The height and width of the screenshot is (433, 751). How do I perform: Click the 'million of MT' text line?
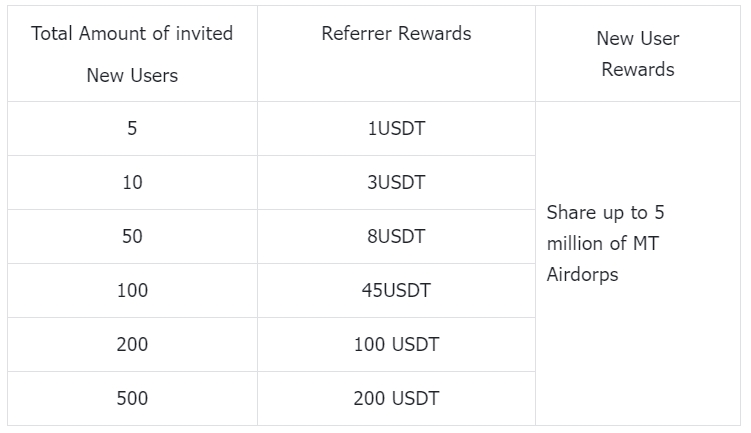pyautogui.click(x=602, y=244)
